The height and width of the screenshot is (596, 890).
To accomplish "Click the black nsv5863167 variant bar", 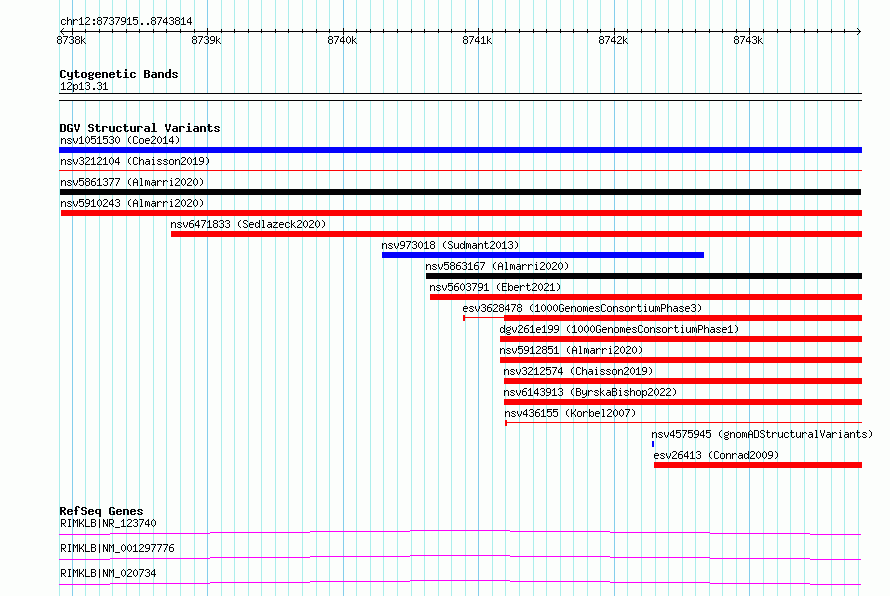I will coord(644,276).
